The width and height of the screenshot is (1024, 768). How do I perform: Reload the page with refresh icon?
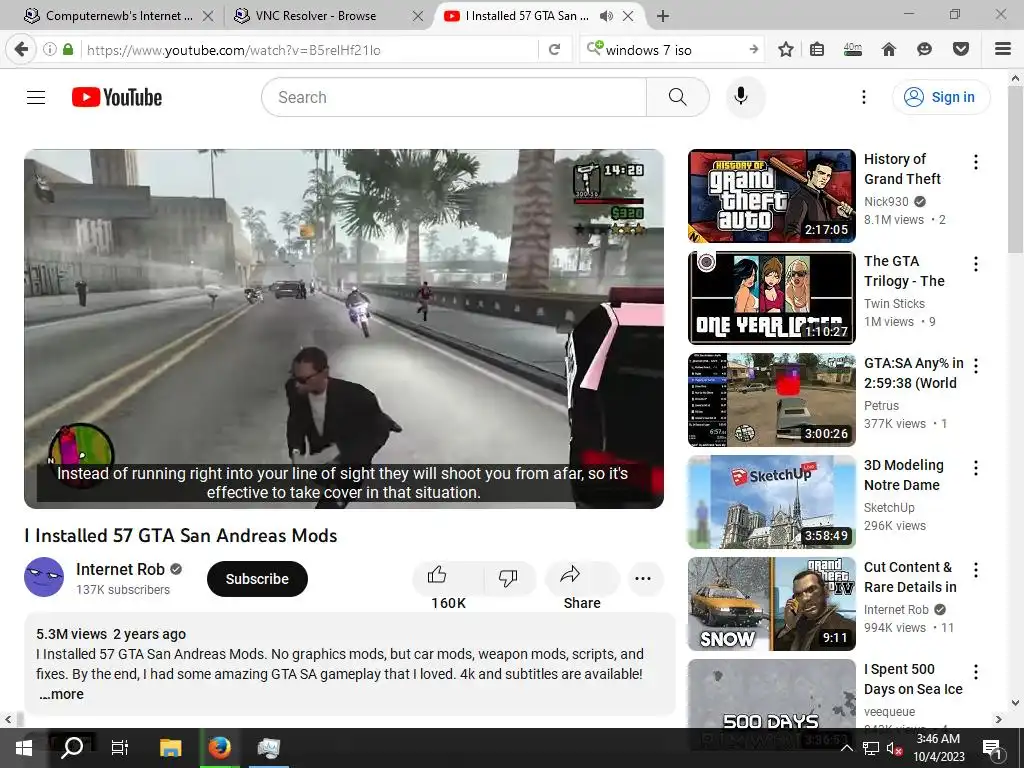coord(554,50)
